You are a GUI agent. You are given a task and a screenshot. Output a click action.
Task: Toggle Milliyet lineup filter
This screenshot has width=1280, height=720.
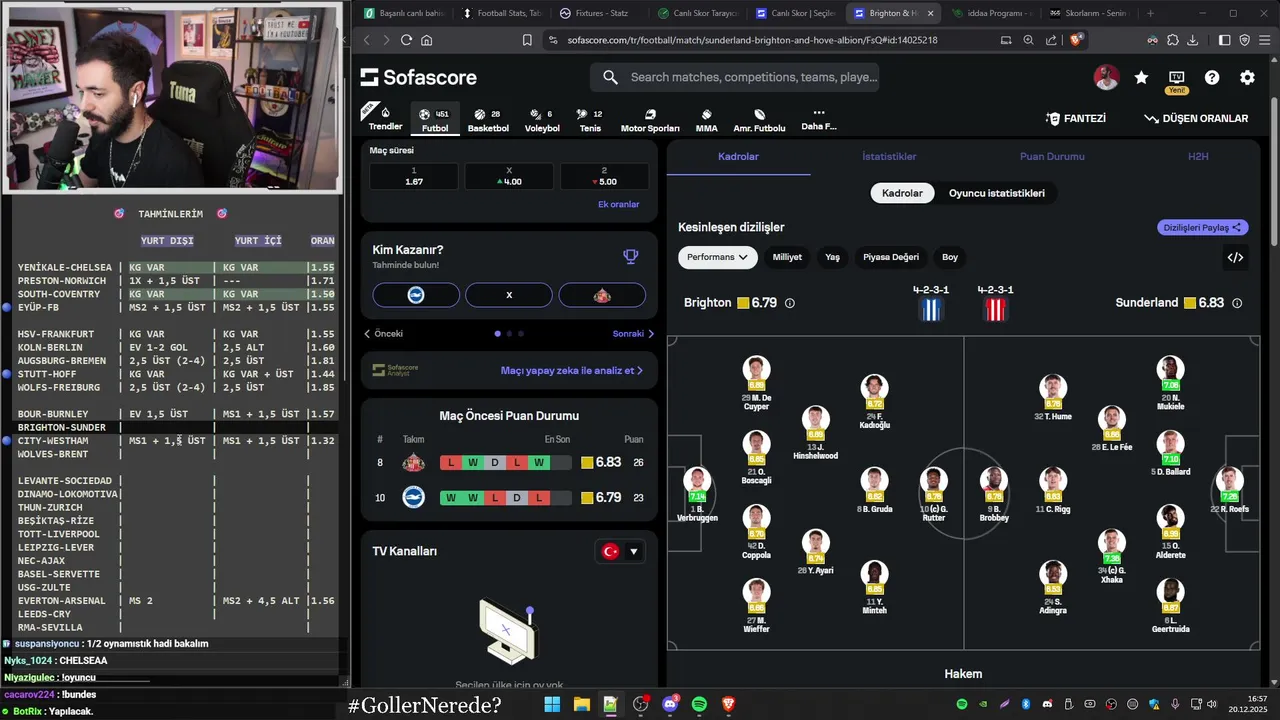click(787, 257)
